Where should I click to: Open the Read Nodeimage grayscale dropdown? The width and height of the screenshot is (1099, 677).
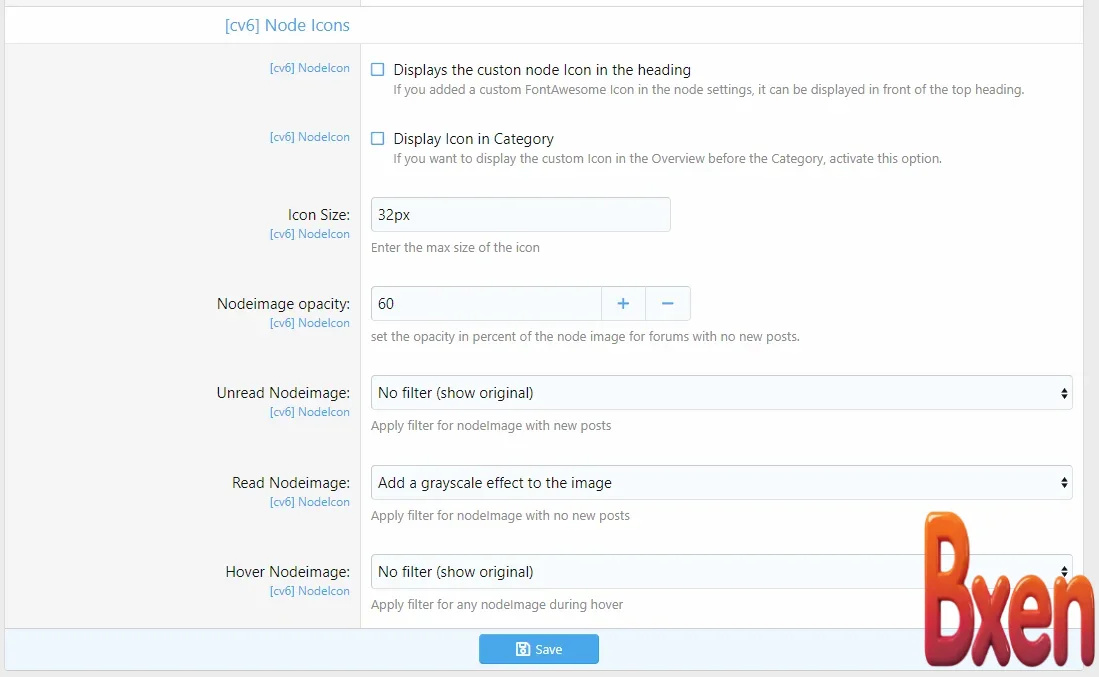coord(720,483)
